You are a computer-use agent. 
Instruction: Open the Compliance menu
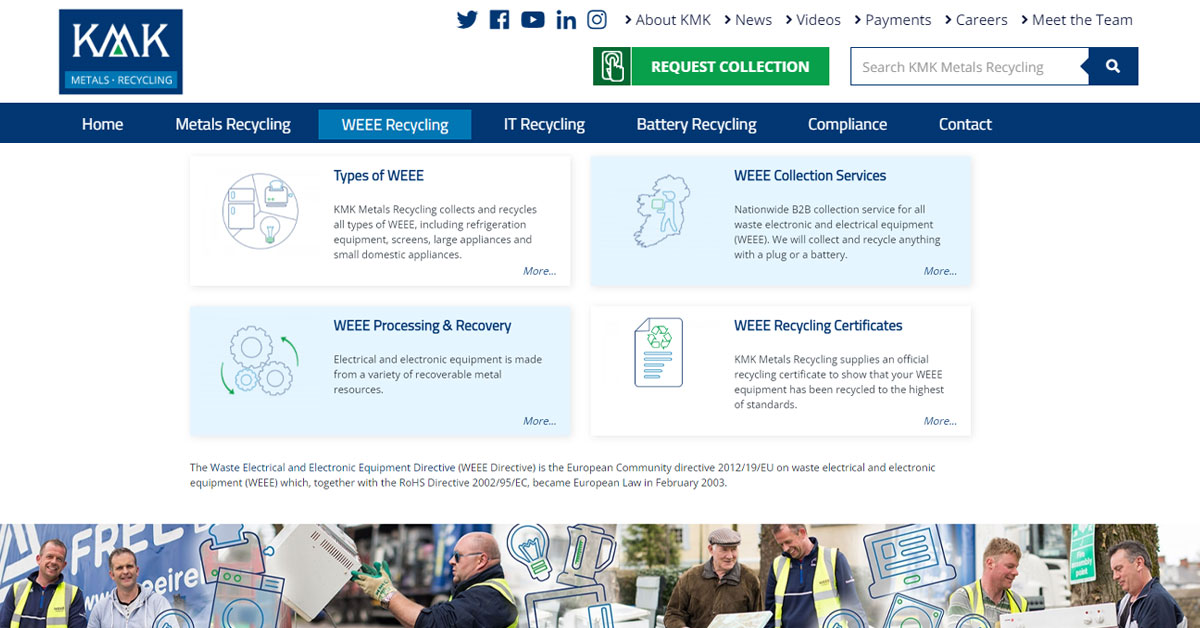point(848,124)
